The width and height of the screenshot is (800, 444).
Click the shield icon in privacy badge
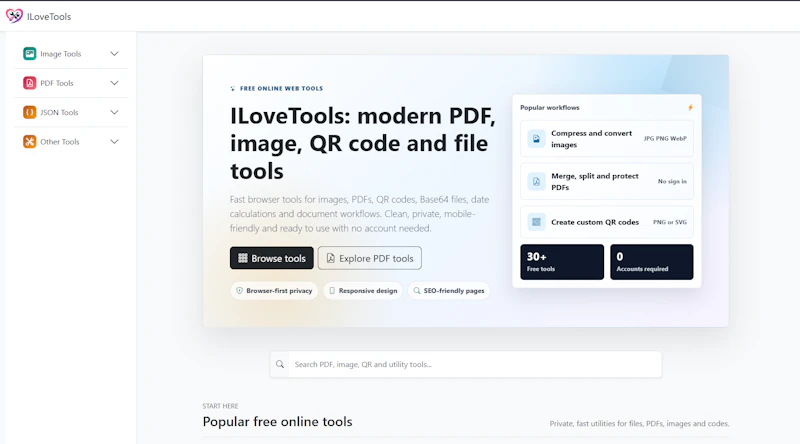point(239,291)
